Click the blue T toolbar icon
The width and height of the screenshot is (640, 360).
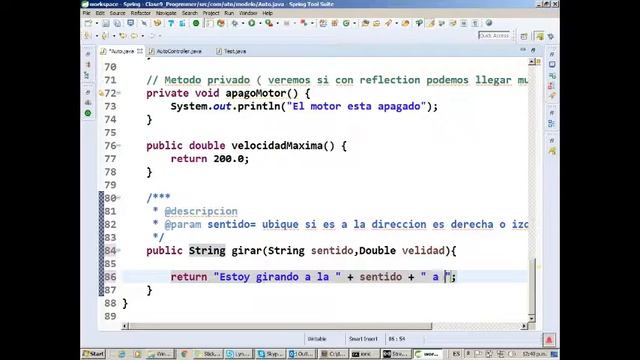coord(171,23)
